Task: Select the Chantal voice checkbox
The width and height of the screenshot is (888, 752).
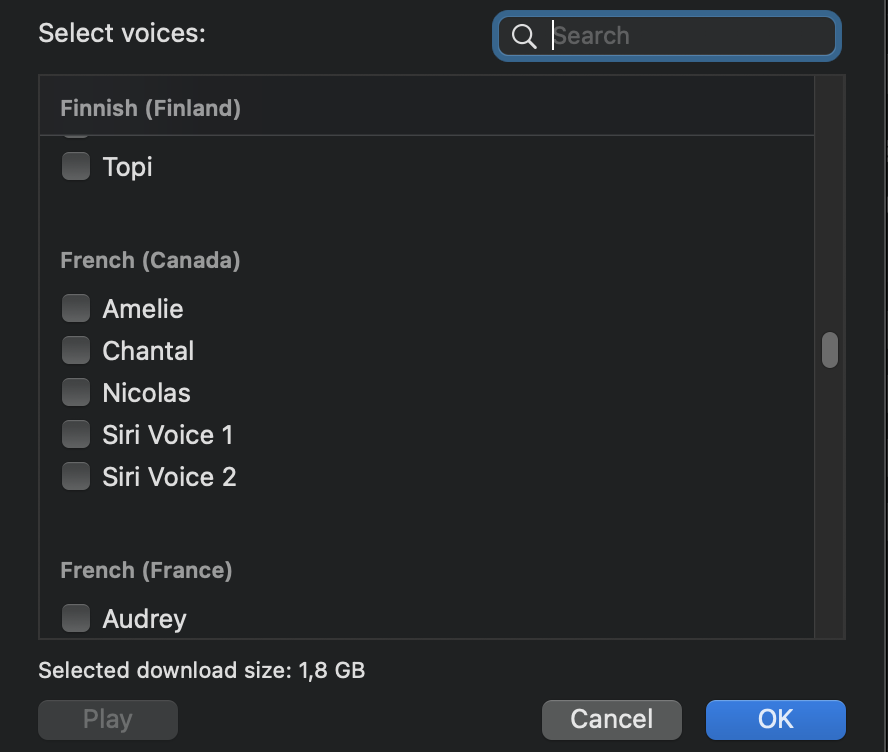Action: pyautogui.click(x=76, y=350)
